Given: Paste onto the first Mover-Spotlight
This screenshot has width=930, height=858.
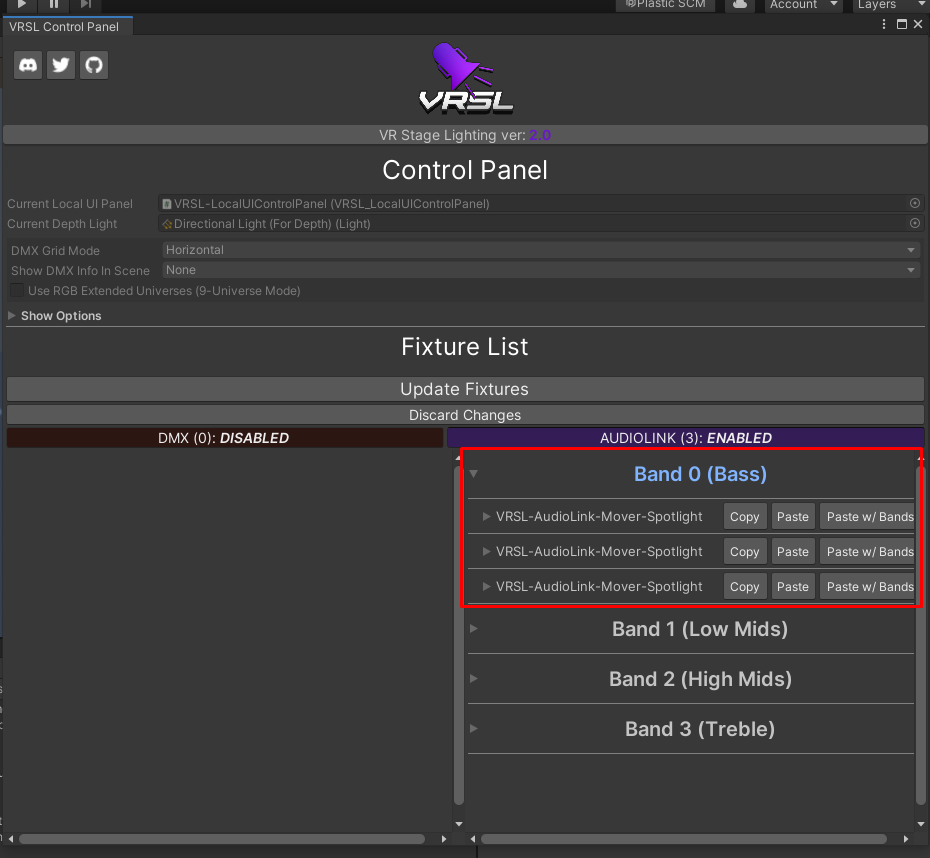Looking at the screenshot, I should (793, 516).
